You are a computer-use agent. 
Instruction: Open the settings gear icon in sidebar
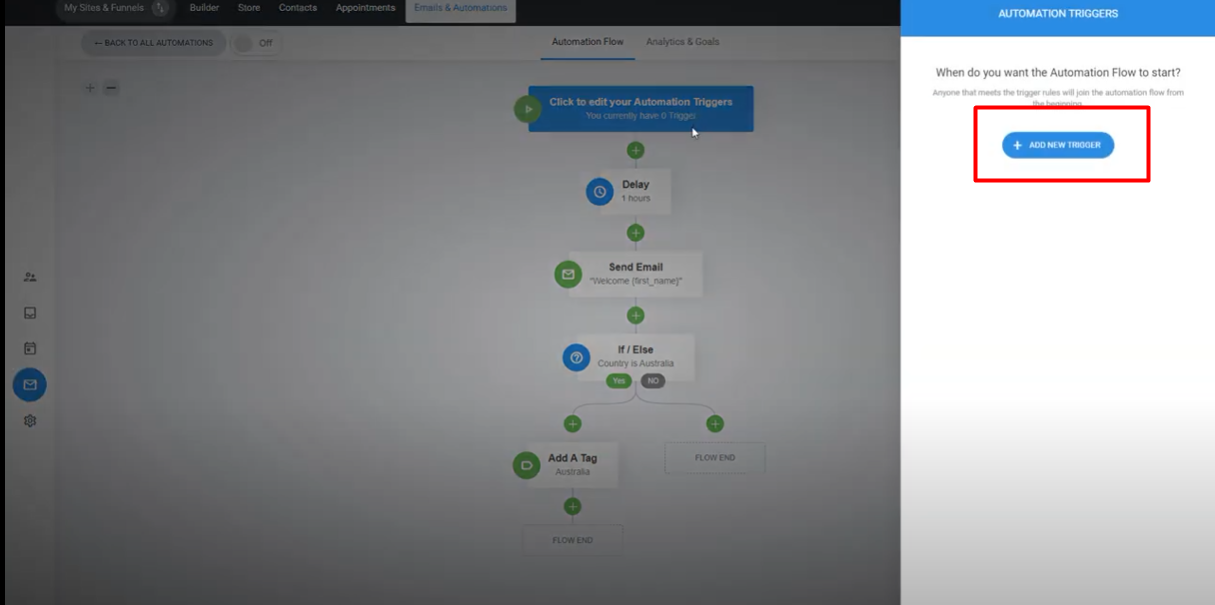pos(30,421)
